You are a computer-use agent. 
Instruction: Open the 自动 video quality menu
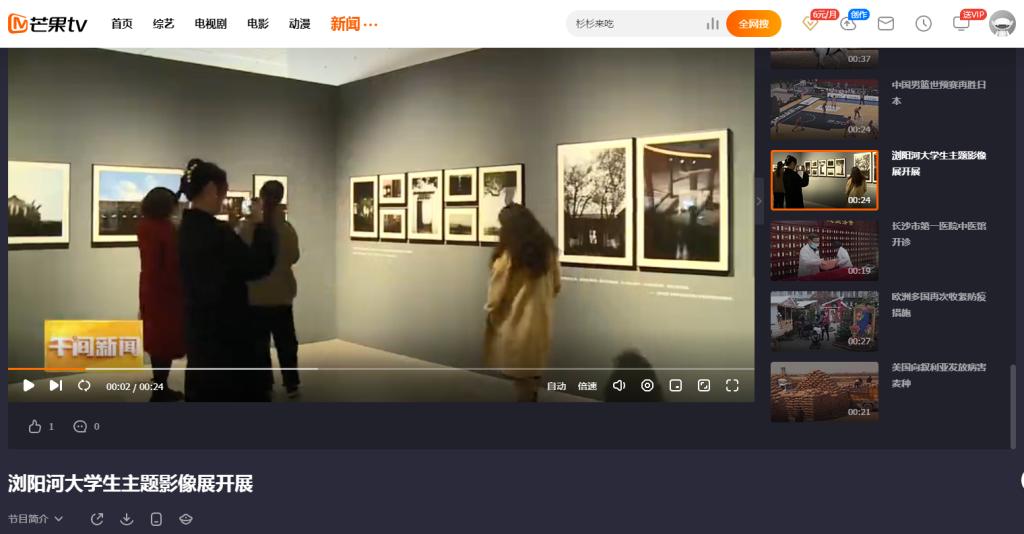(x=556, y=386)
